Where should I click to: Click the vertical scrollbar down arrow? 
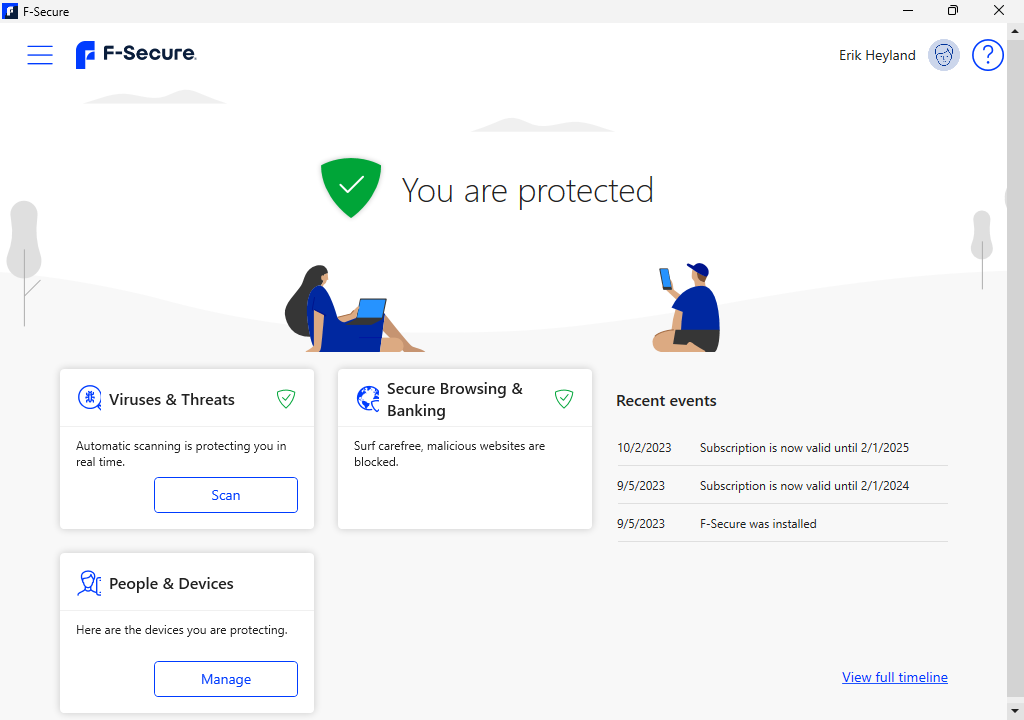click(1015, 712)
